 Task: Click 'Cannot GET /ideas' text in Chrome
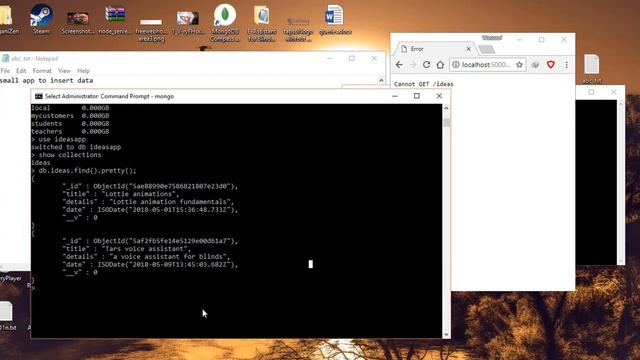pos(424,84)
